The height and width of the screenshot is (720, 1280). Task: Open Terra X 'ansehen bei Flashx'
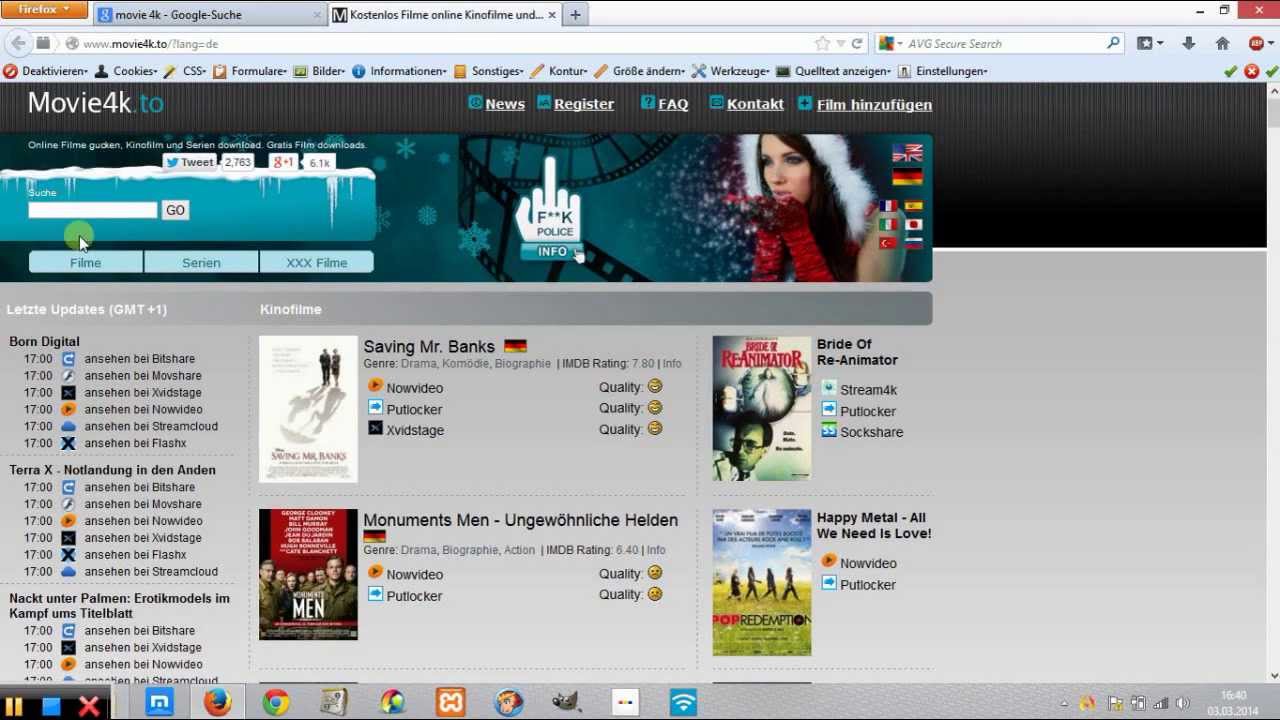click(135, 555)
